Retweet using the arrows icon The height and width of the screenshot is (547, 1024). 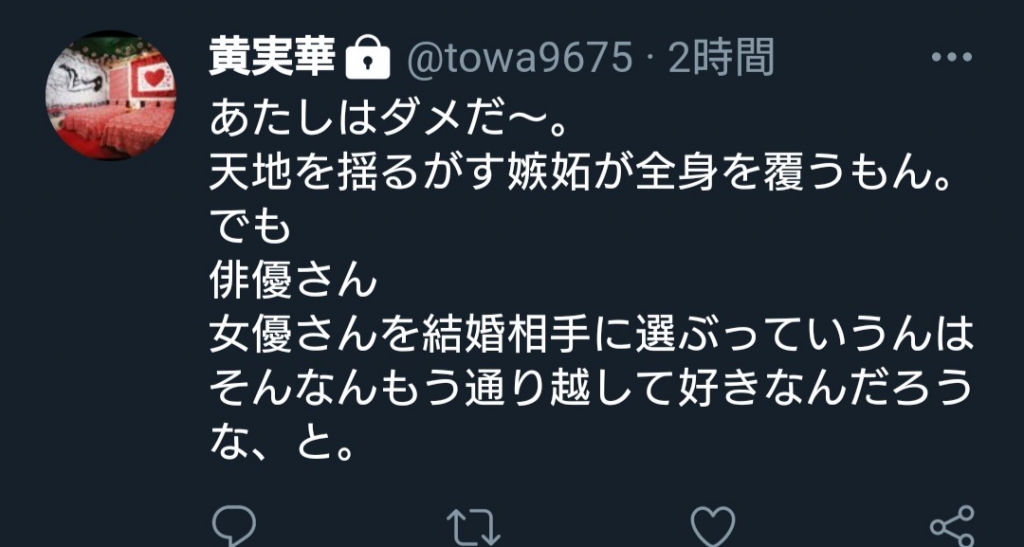(x=473, y=527)
